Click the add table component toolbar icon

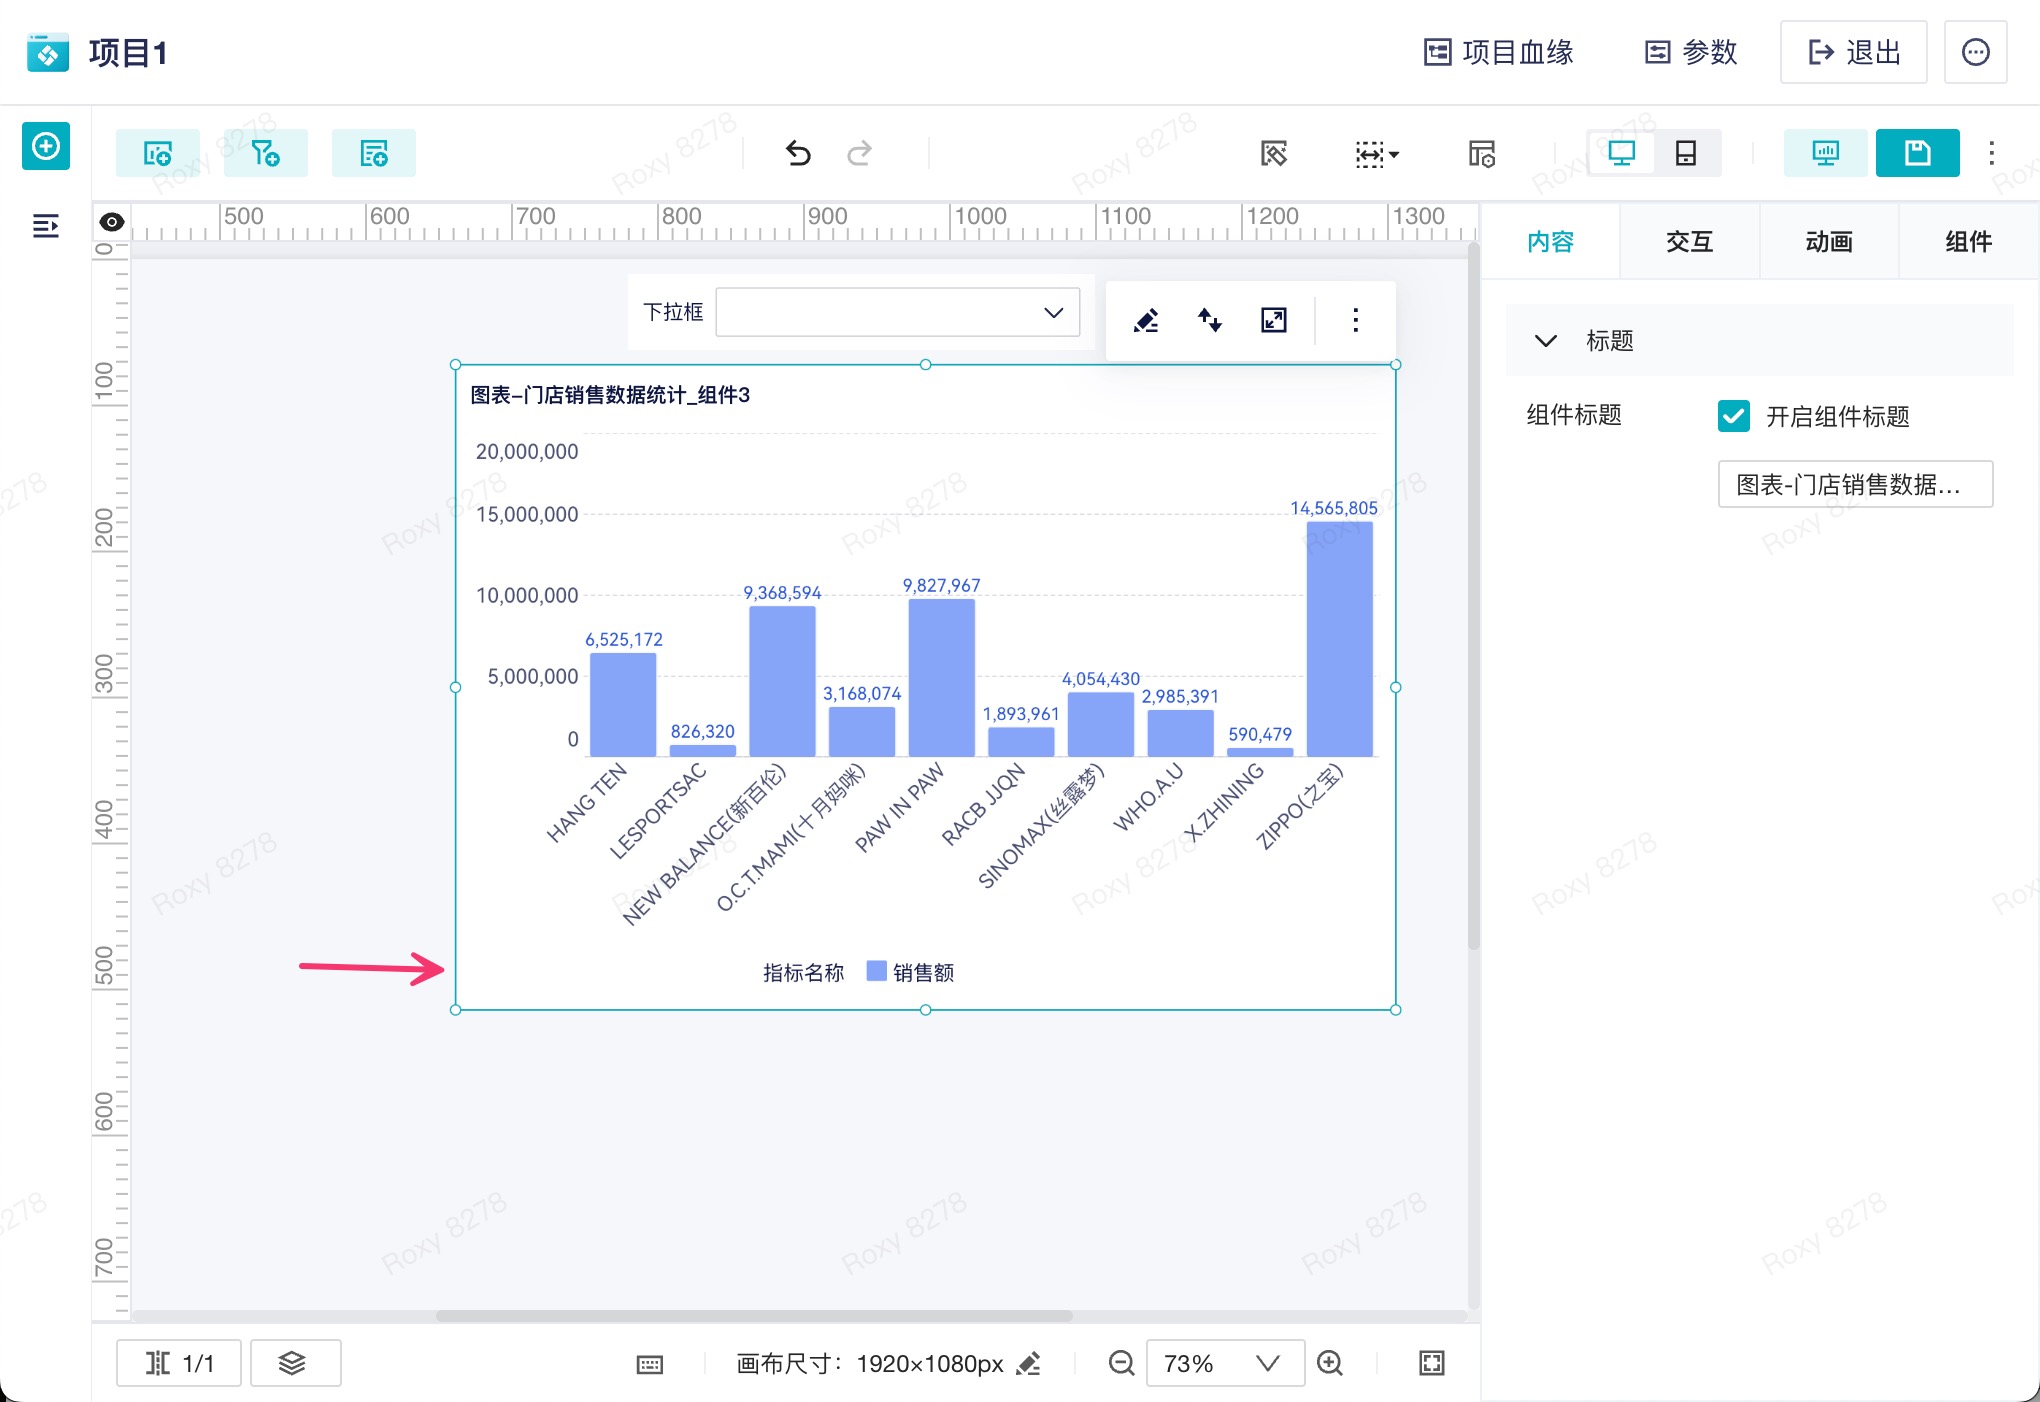(x=374, y=153)
